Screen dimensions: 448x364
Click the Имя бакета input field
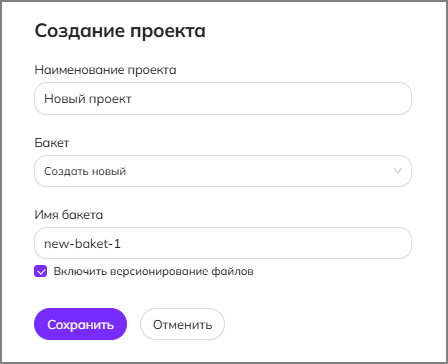223,243
